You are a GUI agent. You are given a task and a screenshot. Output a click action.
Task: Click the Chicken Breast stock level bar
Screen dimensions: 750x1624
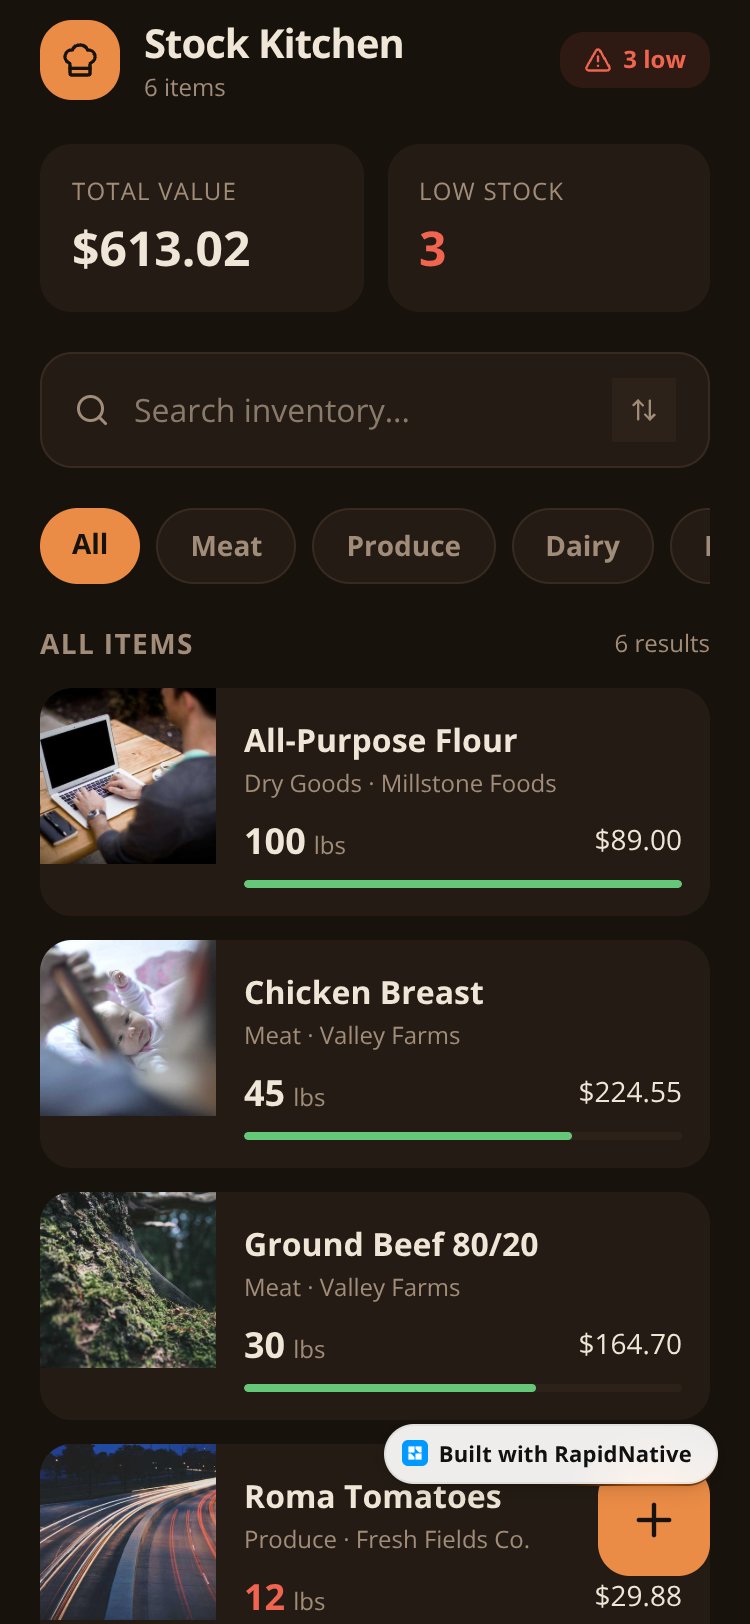coord(463,1136)
